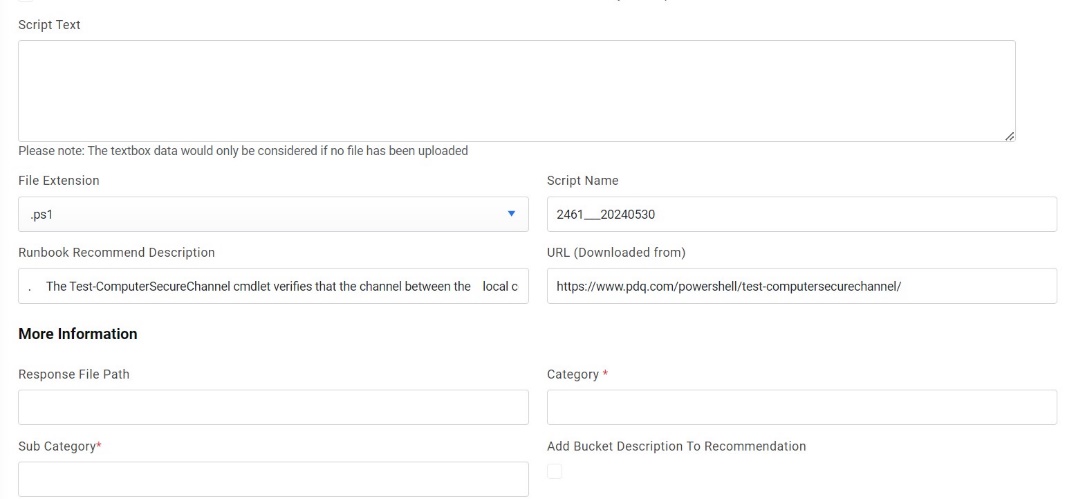Click the URL (Downloaded from) label
Viewport: 1085px width, 499px height.
pos(616,253)
